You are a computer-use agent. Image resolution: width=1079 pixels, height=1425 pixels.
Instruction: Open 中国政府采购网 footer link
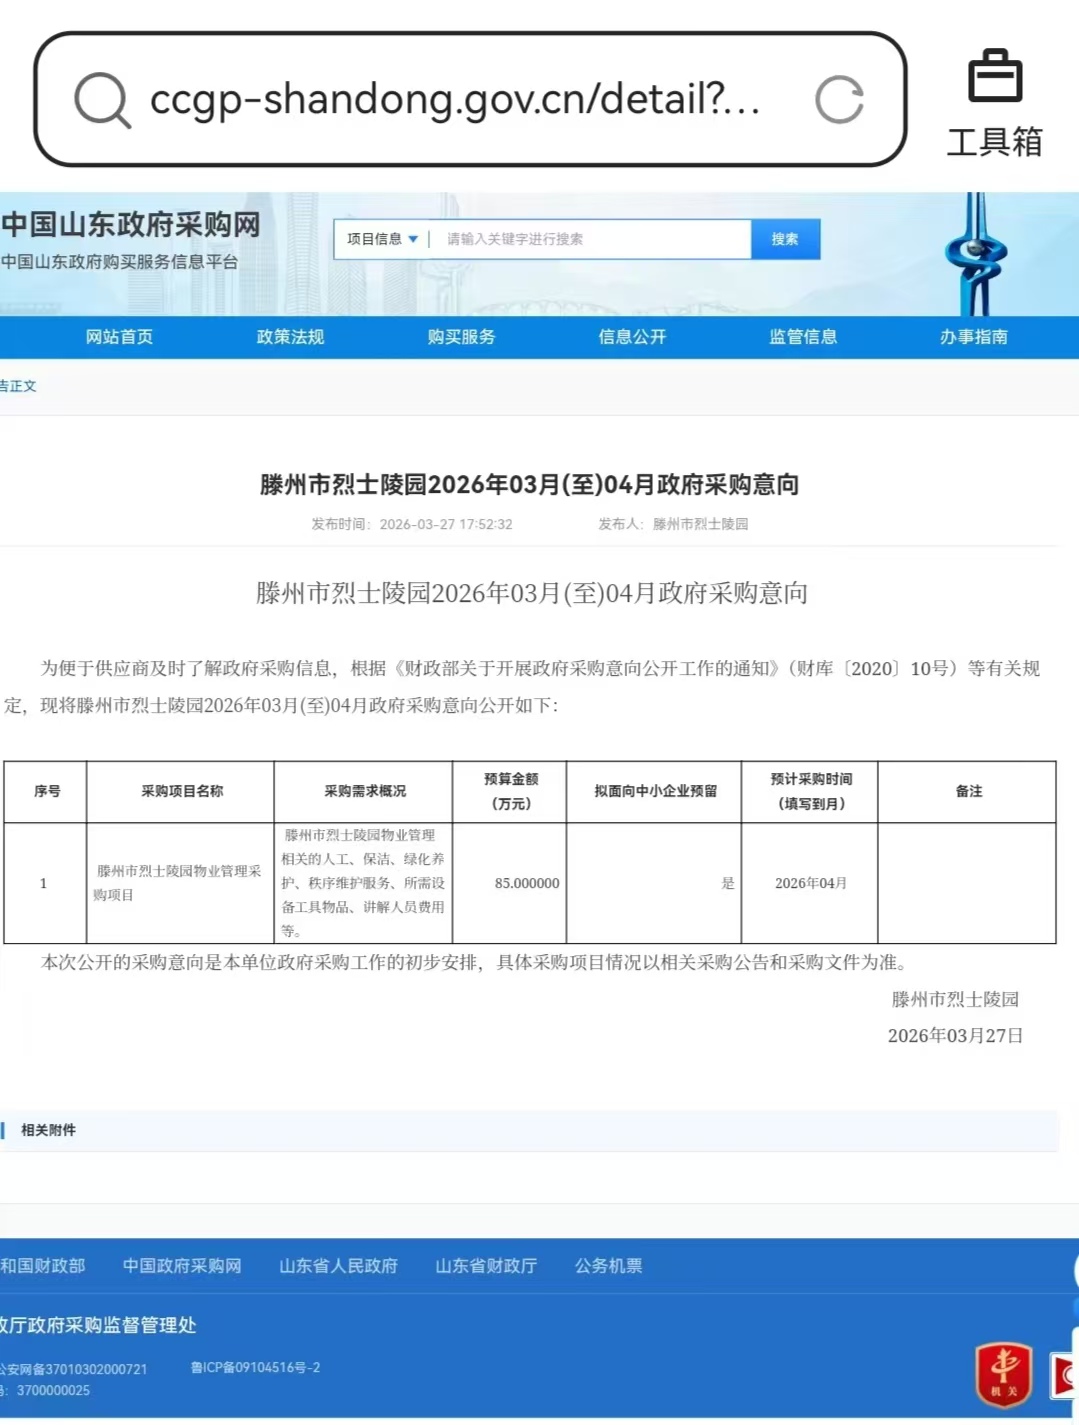coord(182,1266)
